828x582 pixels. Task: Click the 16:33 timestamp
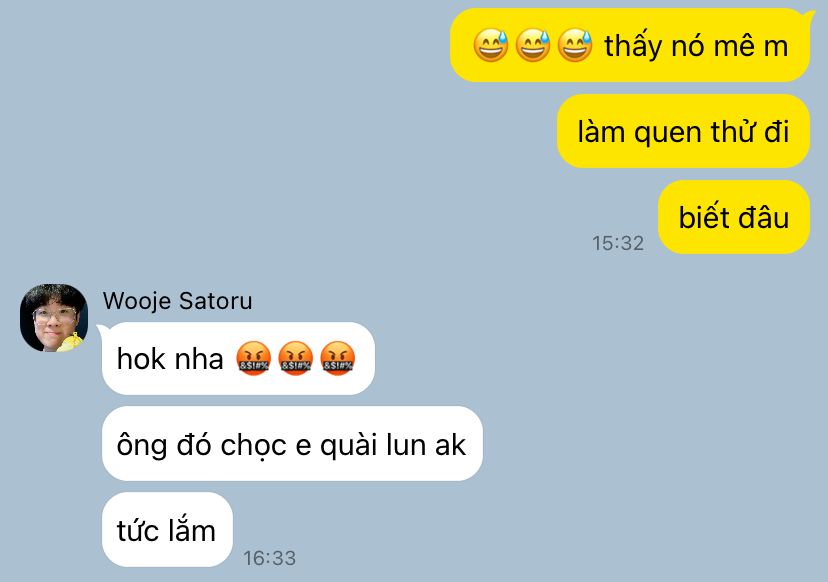[269, 558]
